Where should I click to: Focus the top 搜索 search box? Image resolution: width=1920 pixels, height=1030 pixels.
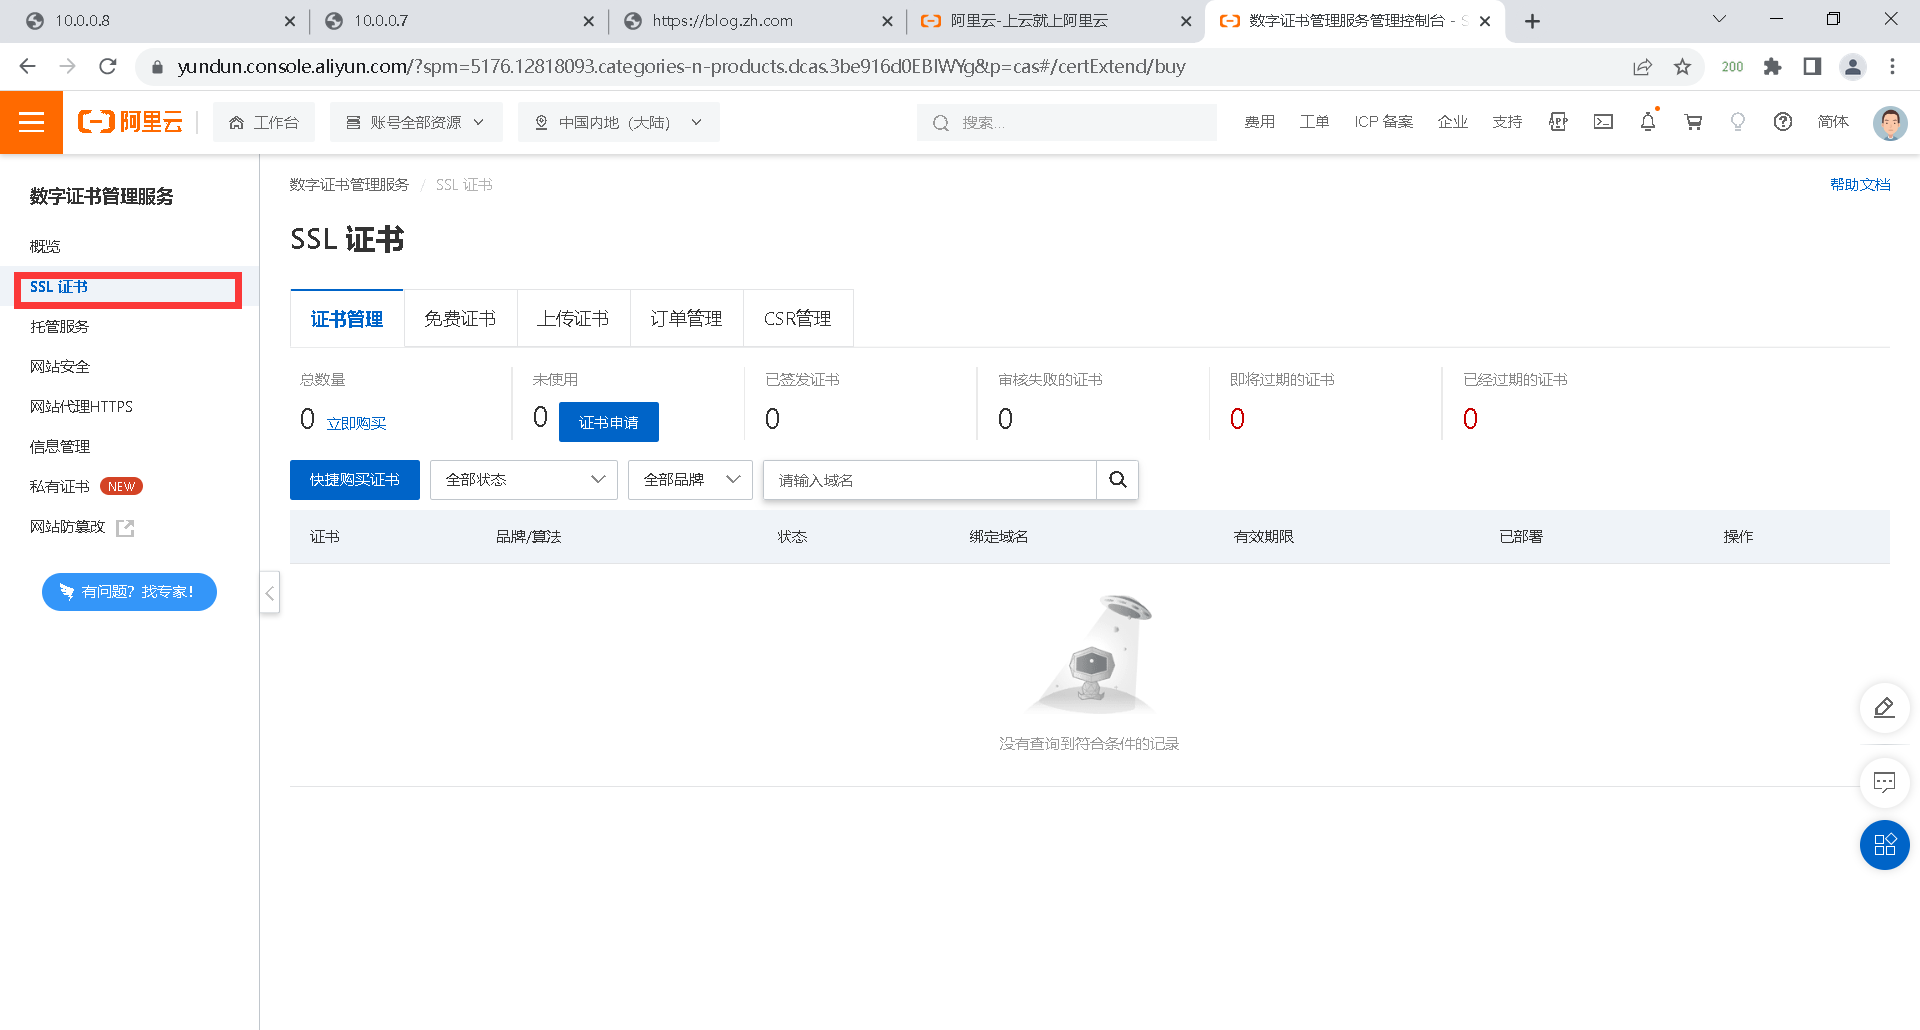click(x=1067, y=122)
